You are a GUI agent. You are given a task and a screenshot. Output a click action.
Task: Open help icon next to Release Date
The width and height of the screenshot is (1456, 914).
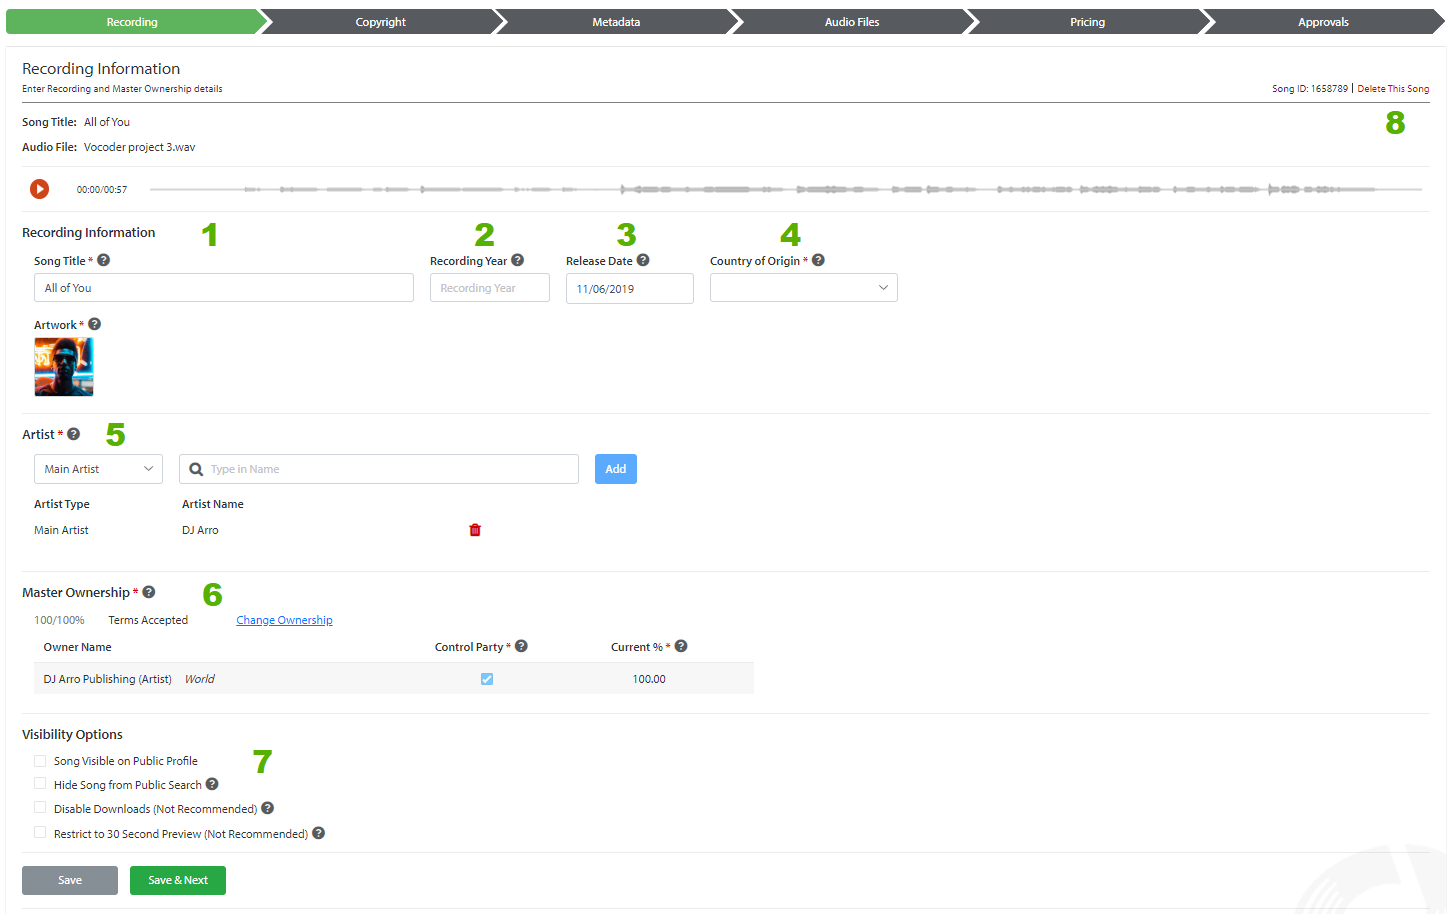643,260
